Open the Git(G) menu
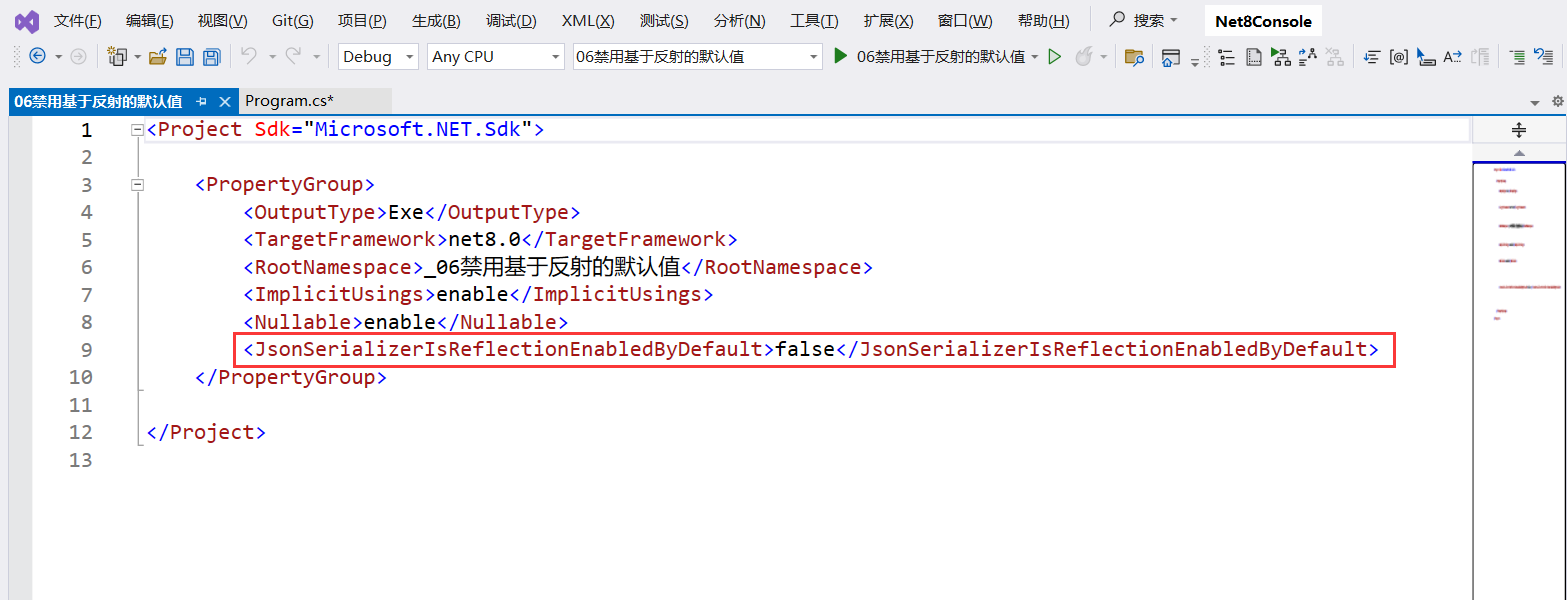Image resolution: width=1567 pixels, height=600 pixels. (292, 21)
